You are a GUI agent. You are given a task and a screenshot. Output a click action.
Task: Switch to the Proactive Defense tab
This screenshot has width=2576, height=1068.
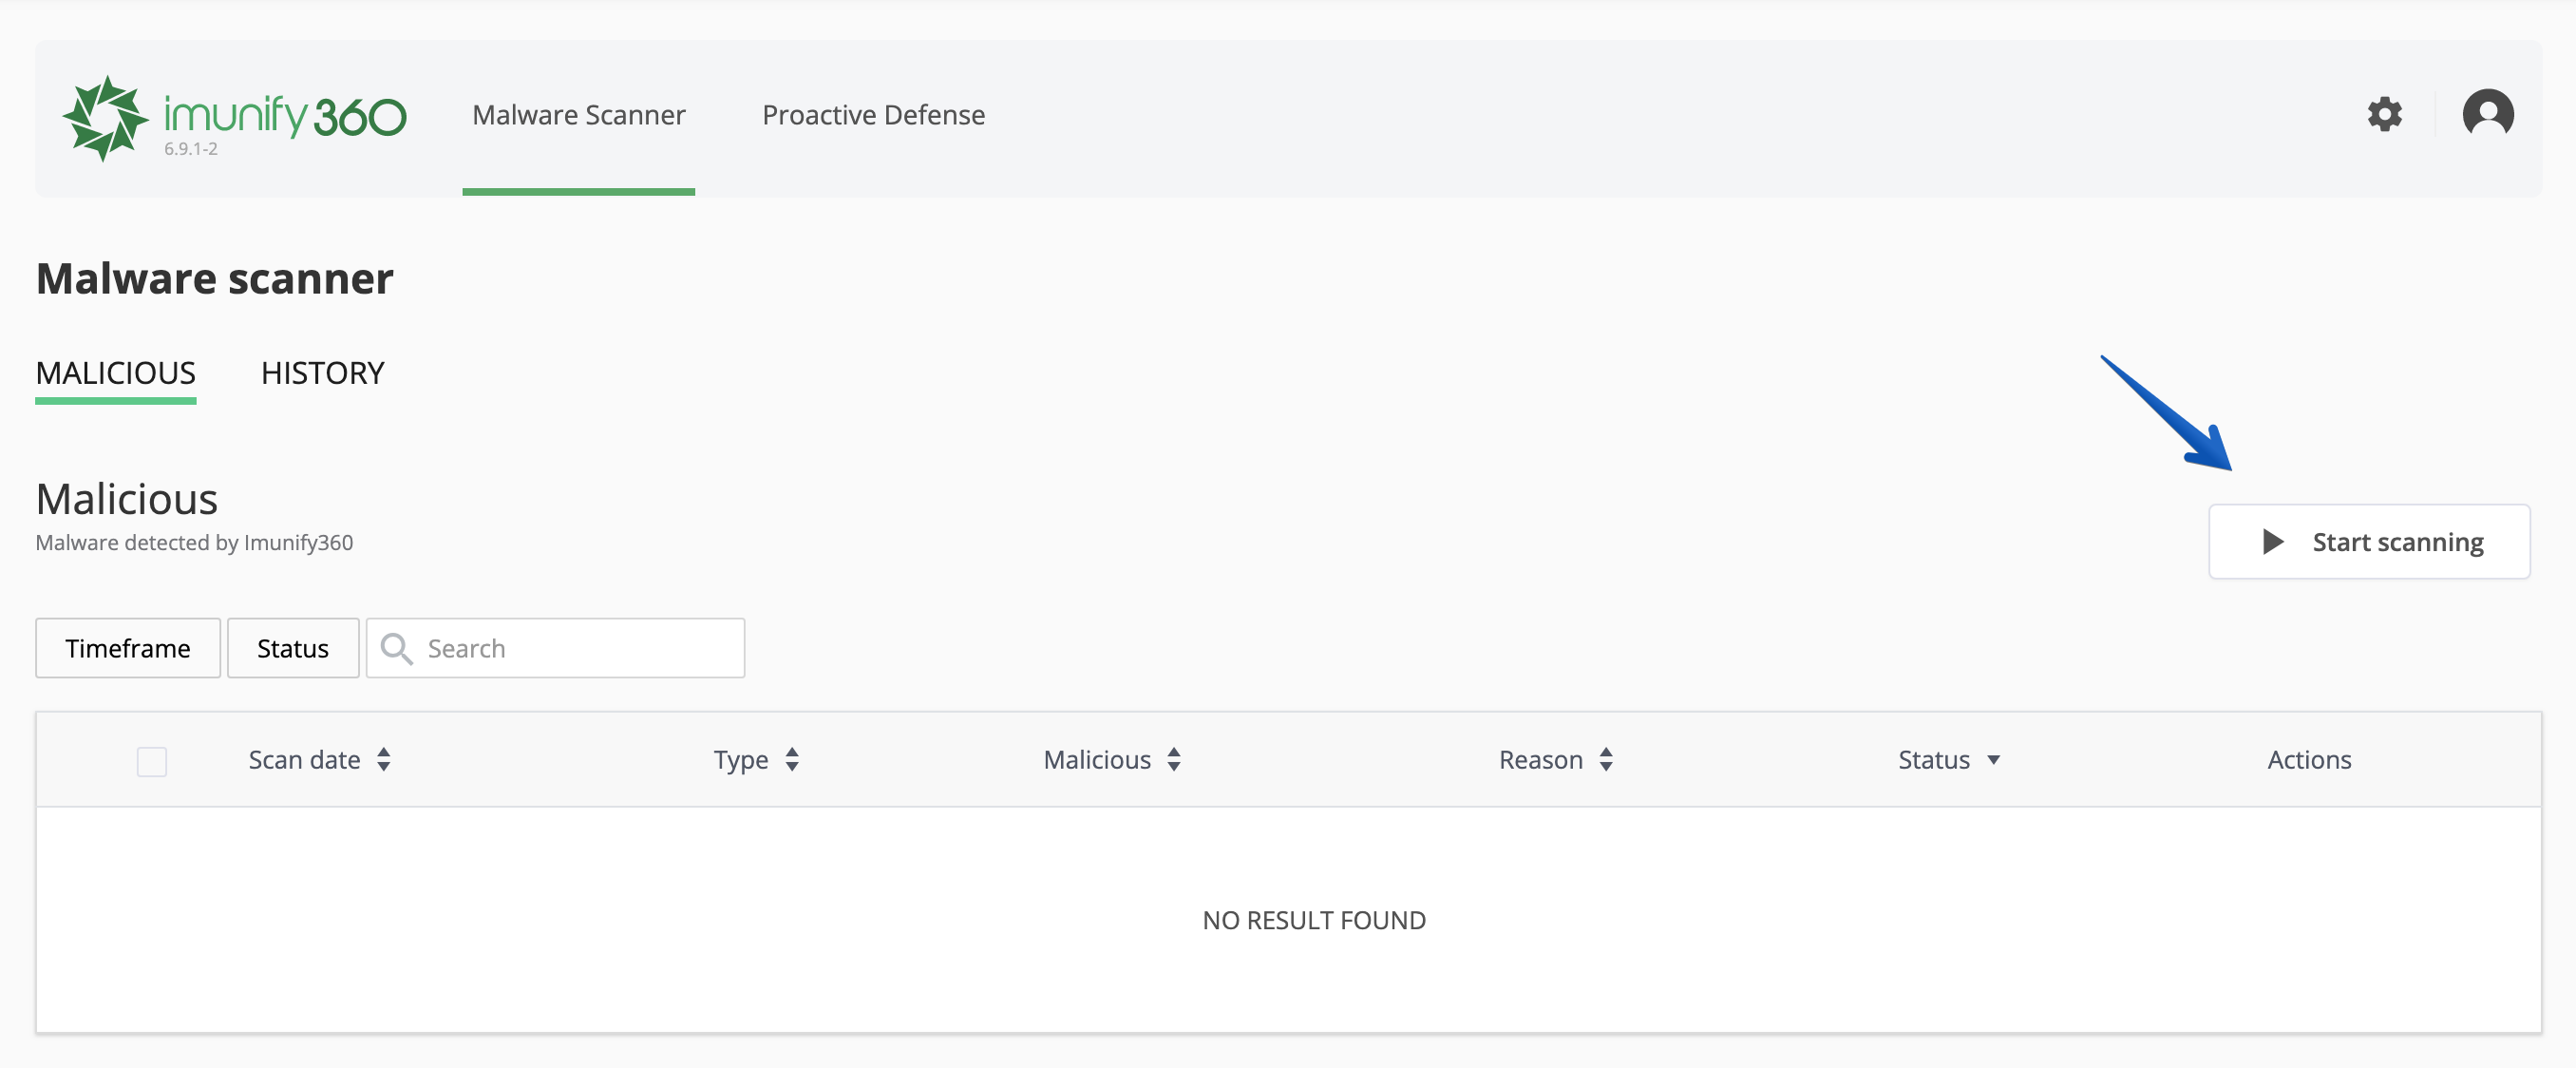click(x=873, y=115)
